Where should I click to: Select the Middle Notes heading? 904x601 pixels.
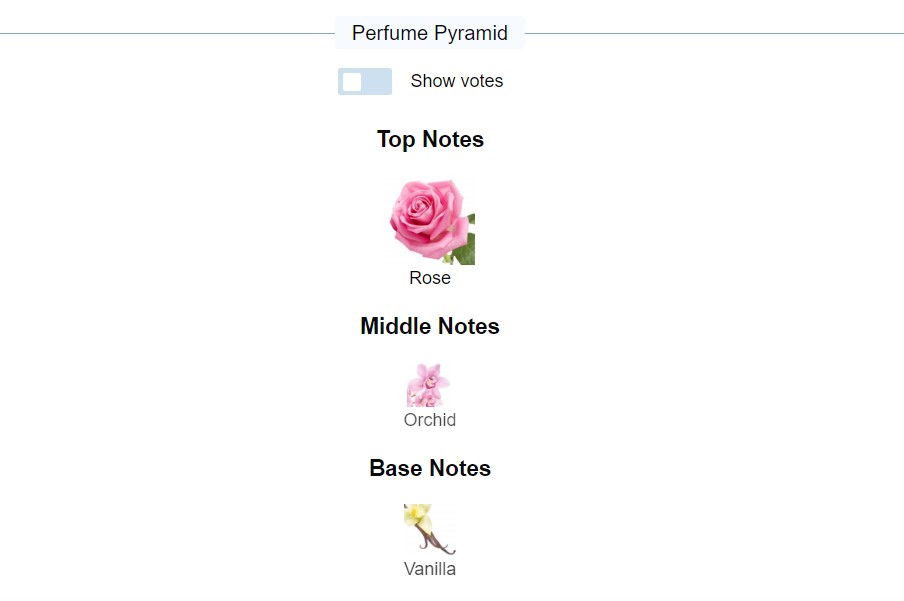point(430,326)
